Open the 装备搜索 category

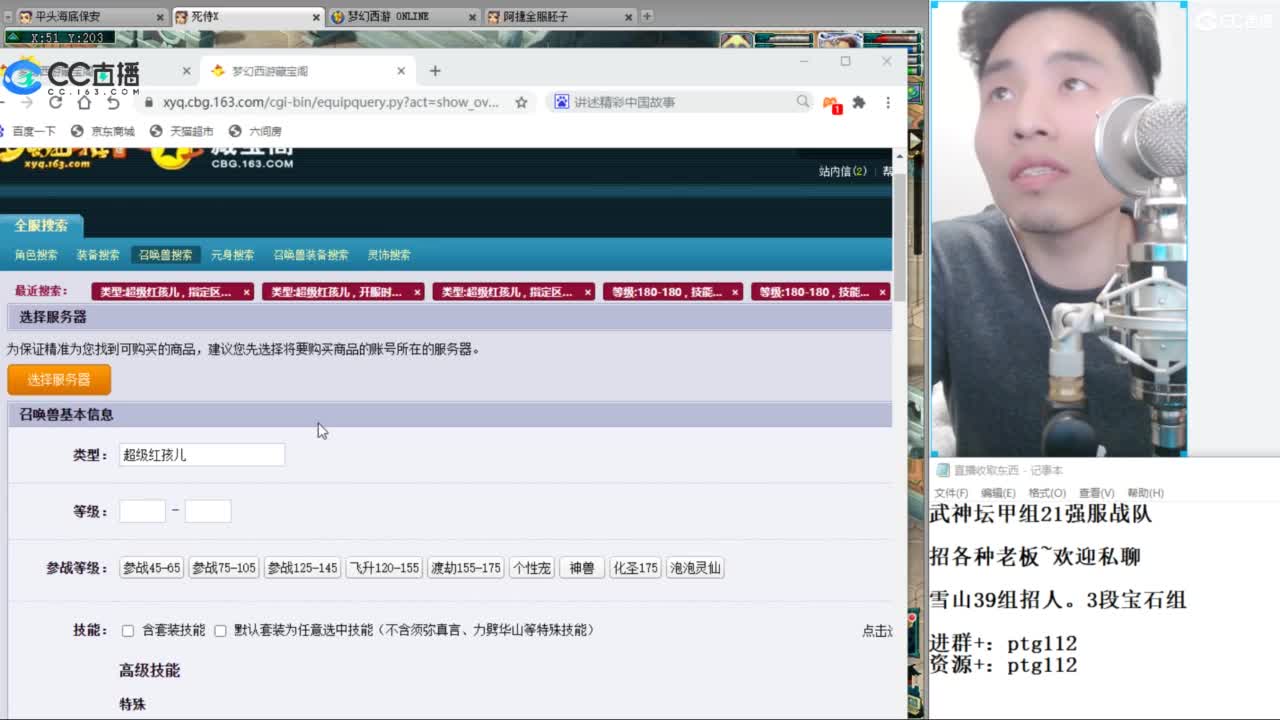click(98, 255)
